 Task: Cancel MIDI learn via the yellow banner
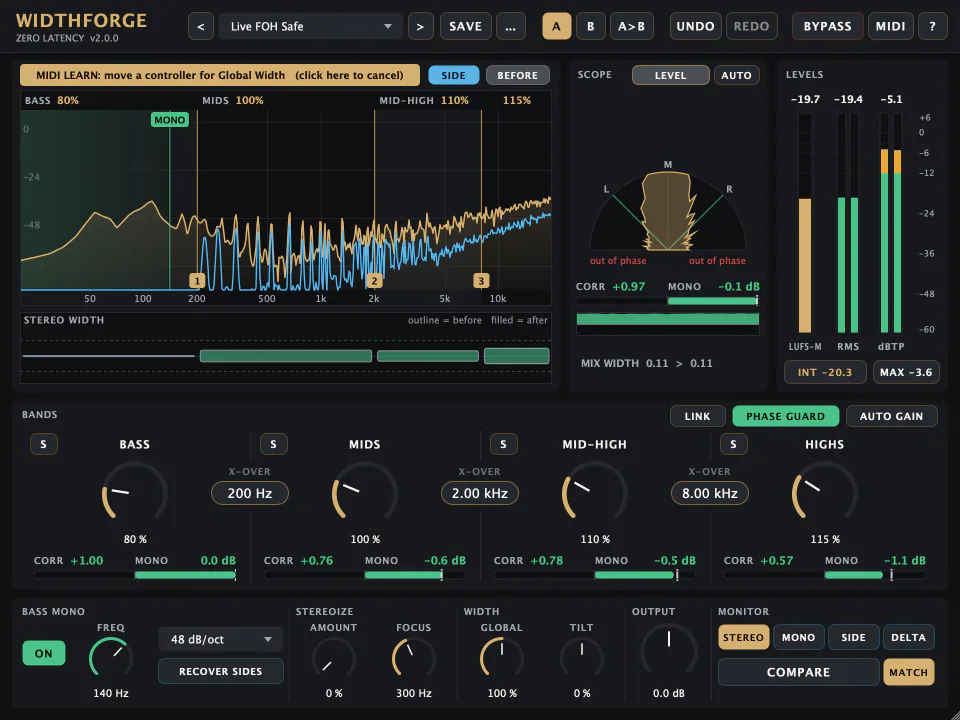pyautogui.click(x=220, y=75)
